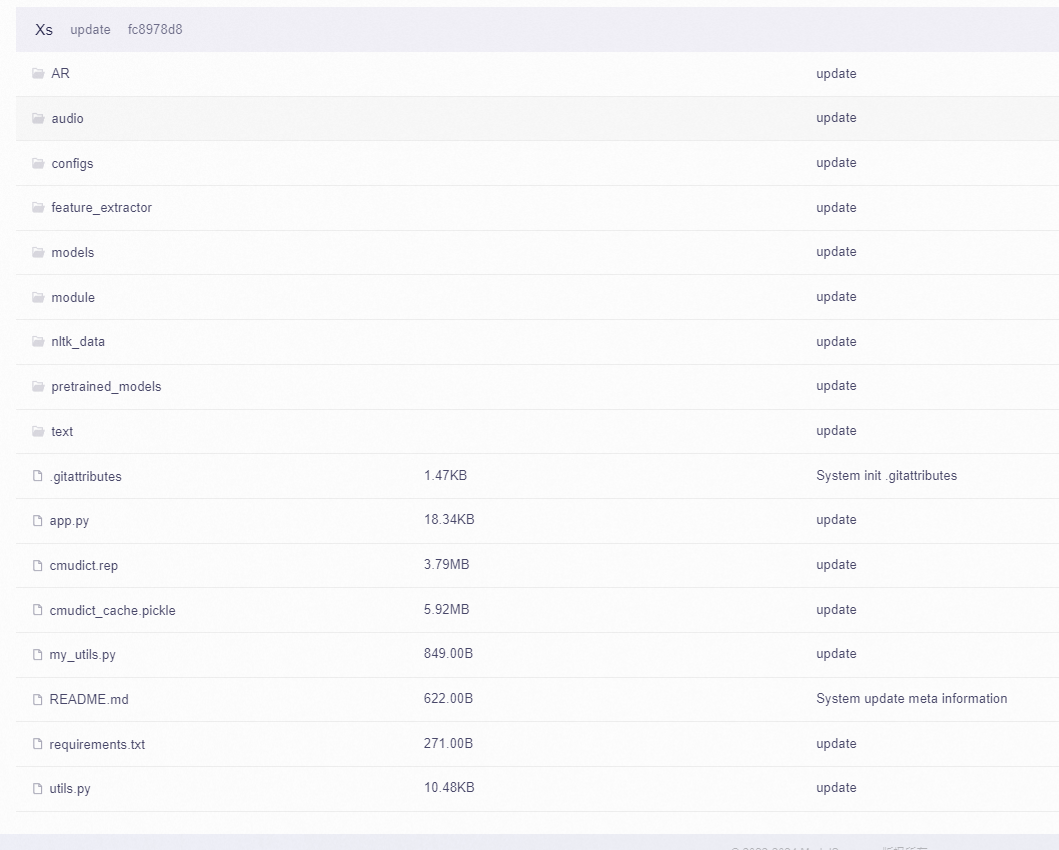This screenshot has height=850, width=1059.
Task: Open requirements.txt file
Action: coord(97,745)
